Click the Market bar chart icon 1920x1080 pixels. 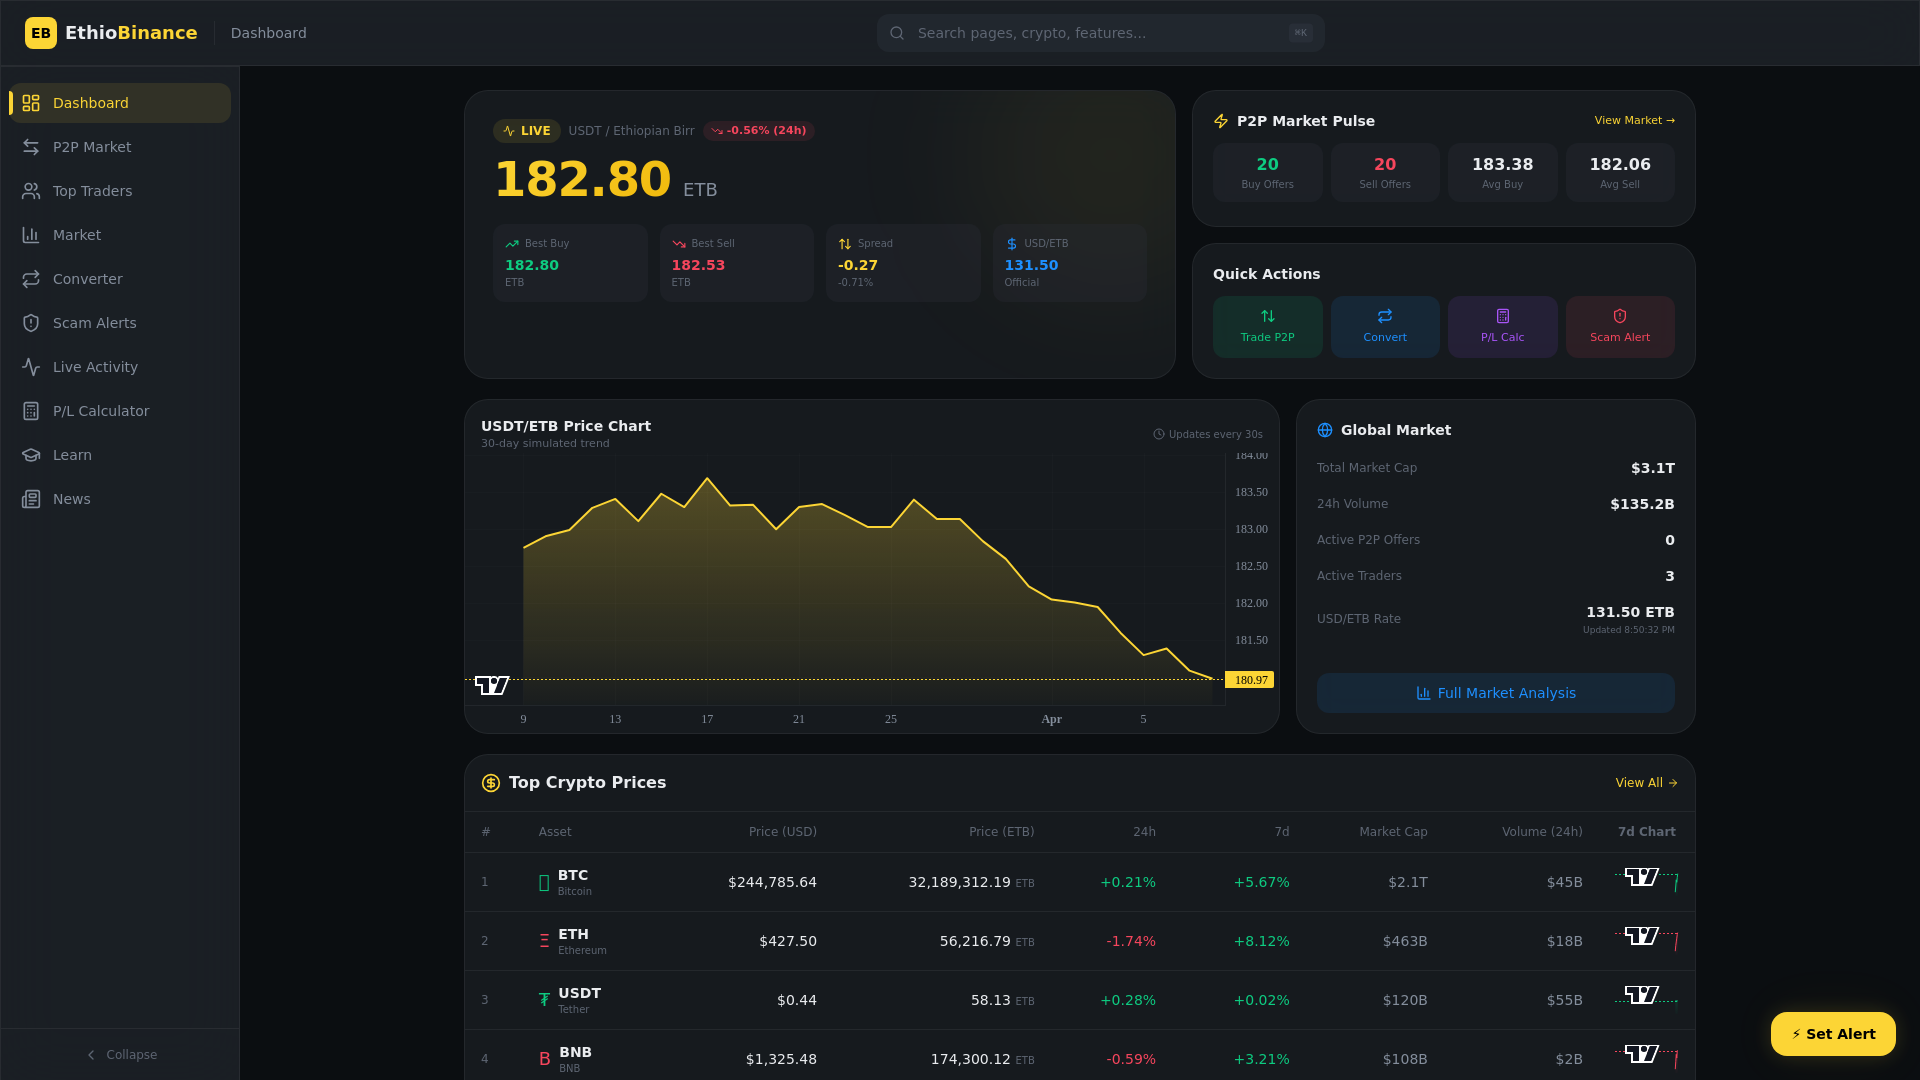click(31, 235)
